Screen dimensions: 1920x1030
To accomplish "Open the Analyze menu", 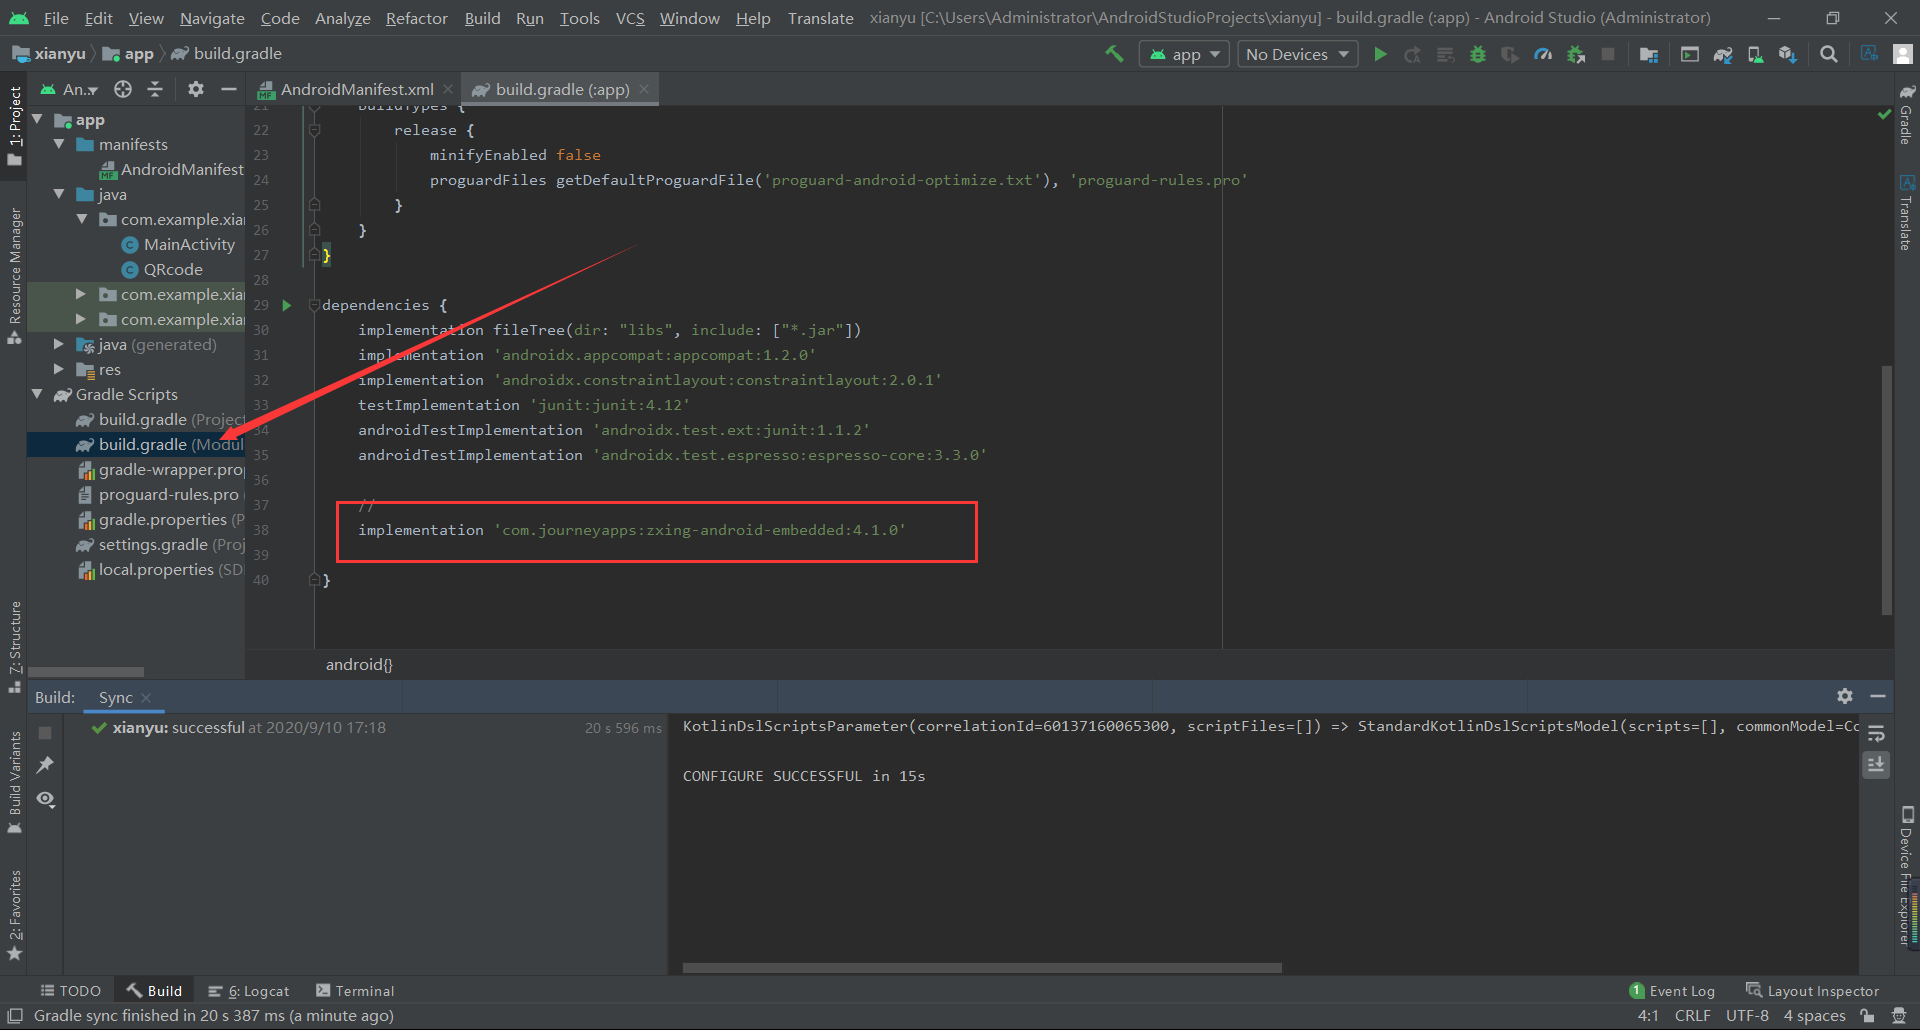I will (342, 18).
